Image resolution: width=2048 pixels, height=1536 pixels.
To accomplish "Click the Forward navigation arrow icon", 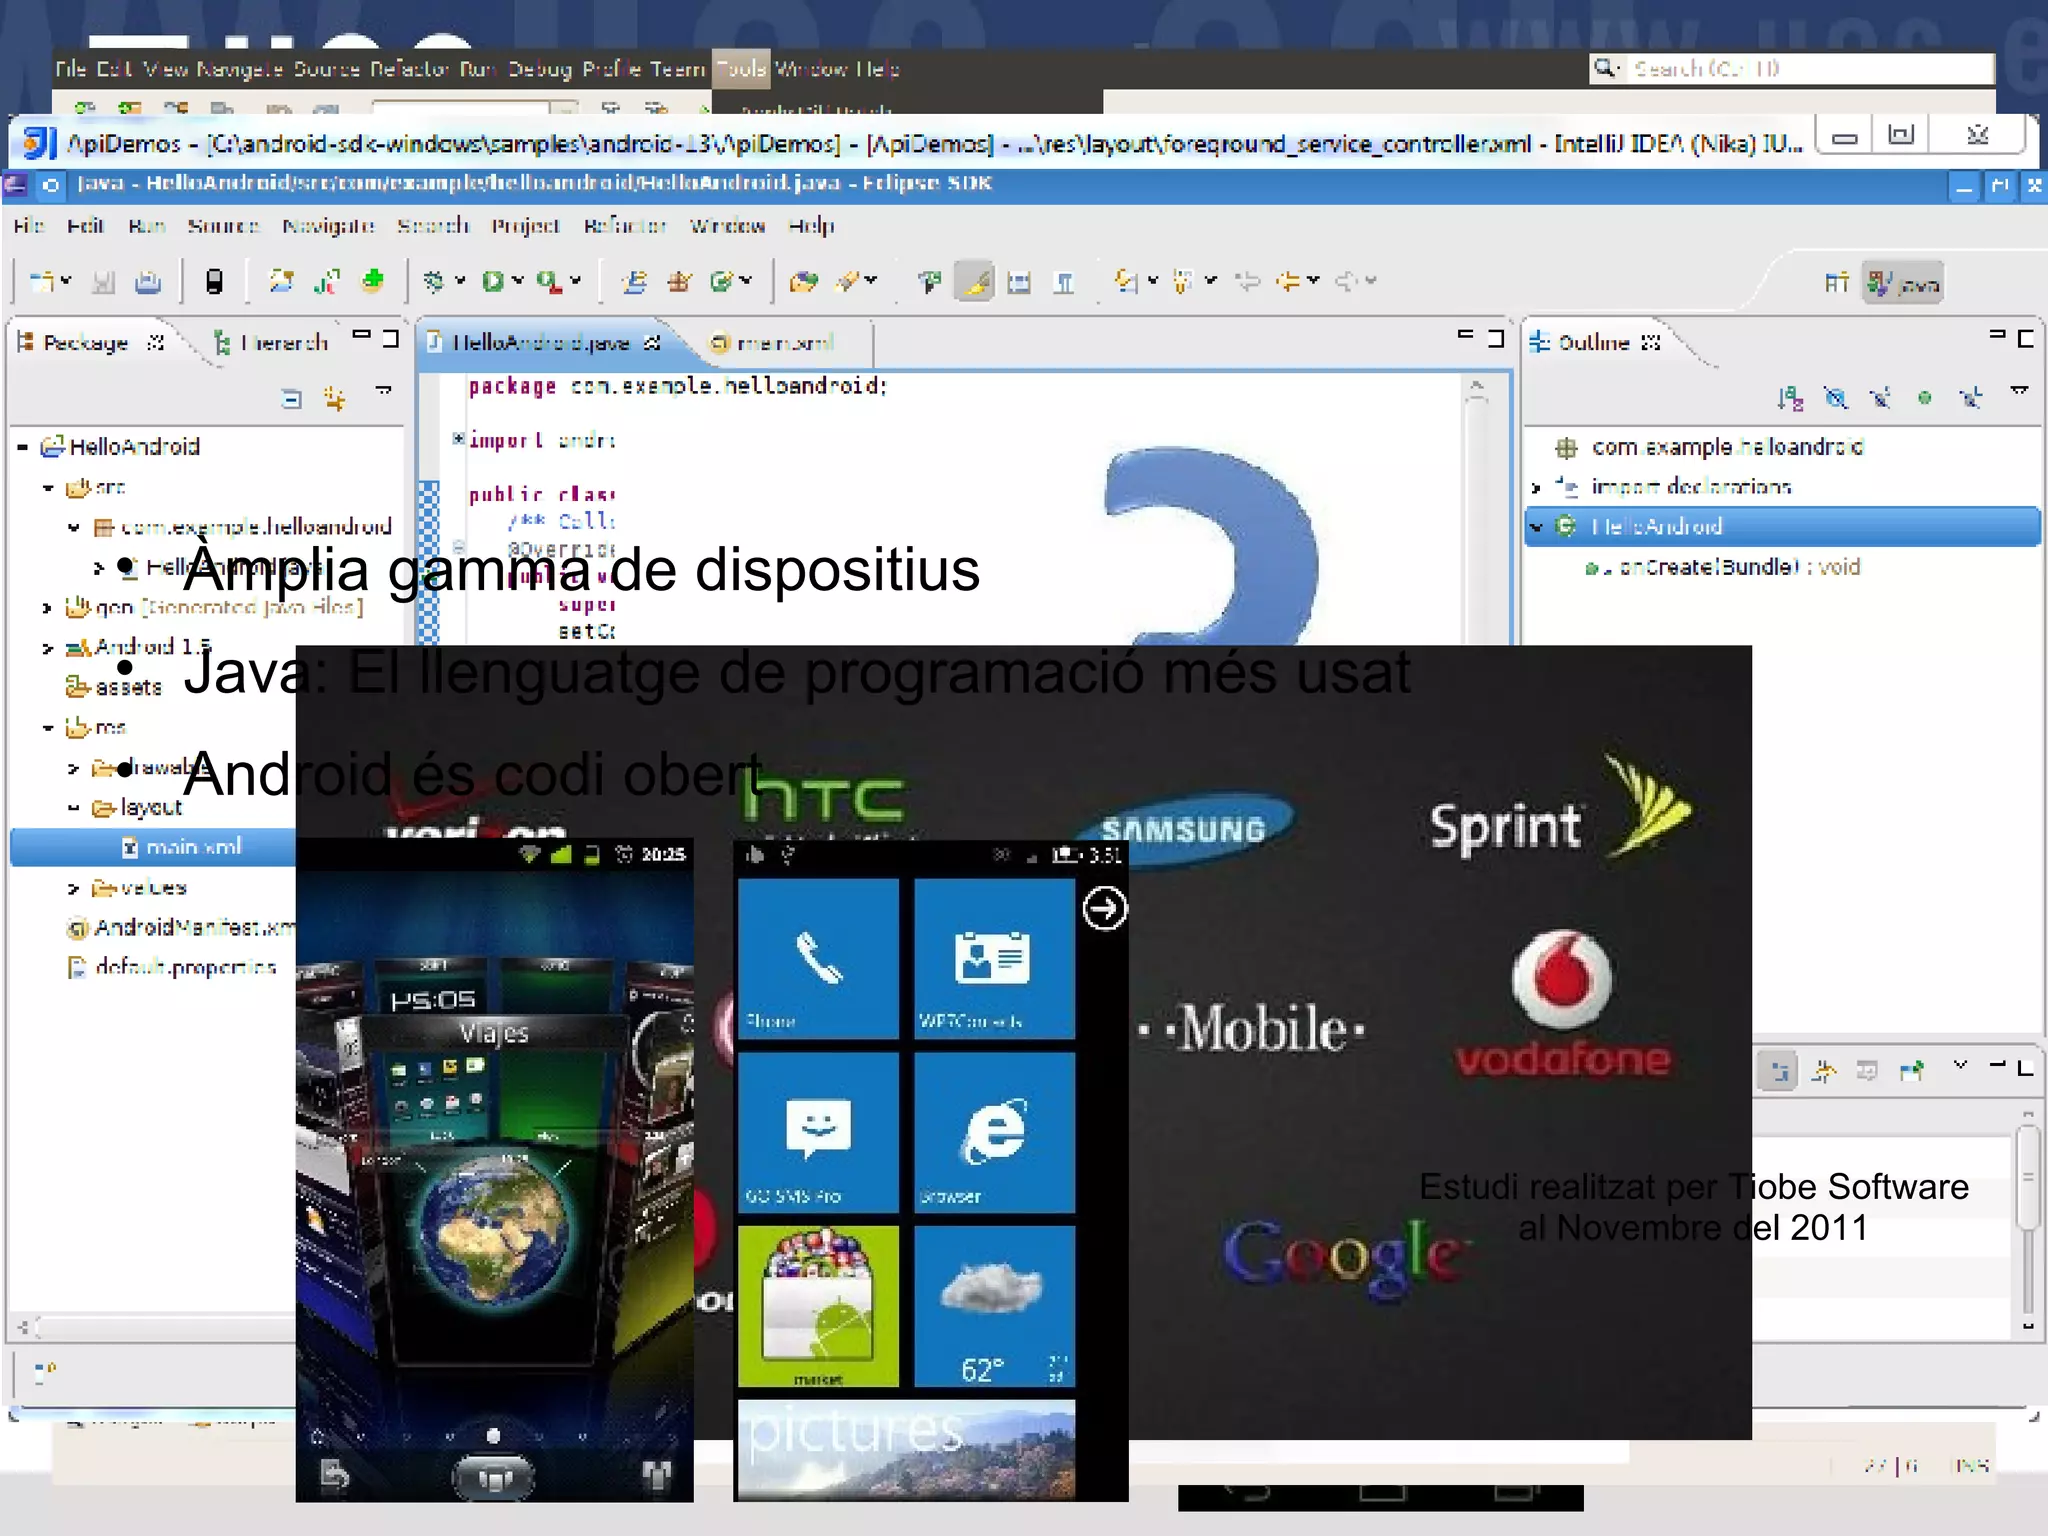I will point(1347,281).
